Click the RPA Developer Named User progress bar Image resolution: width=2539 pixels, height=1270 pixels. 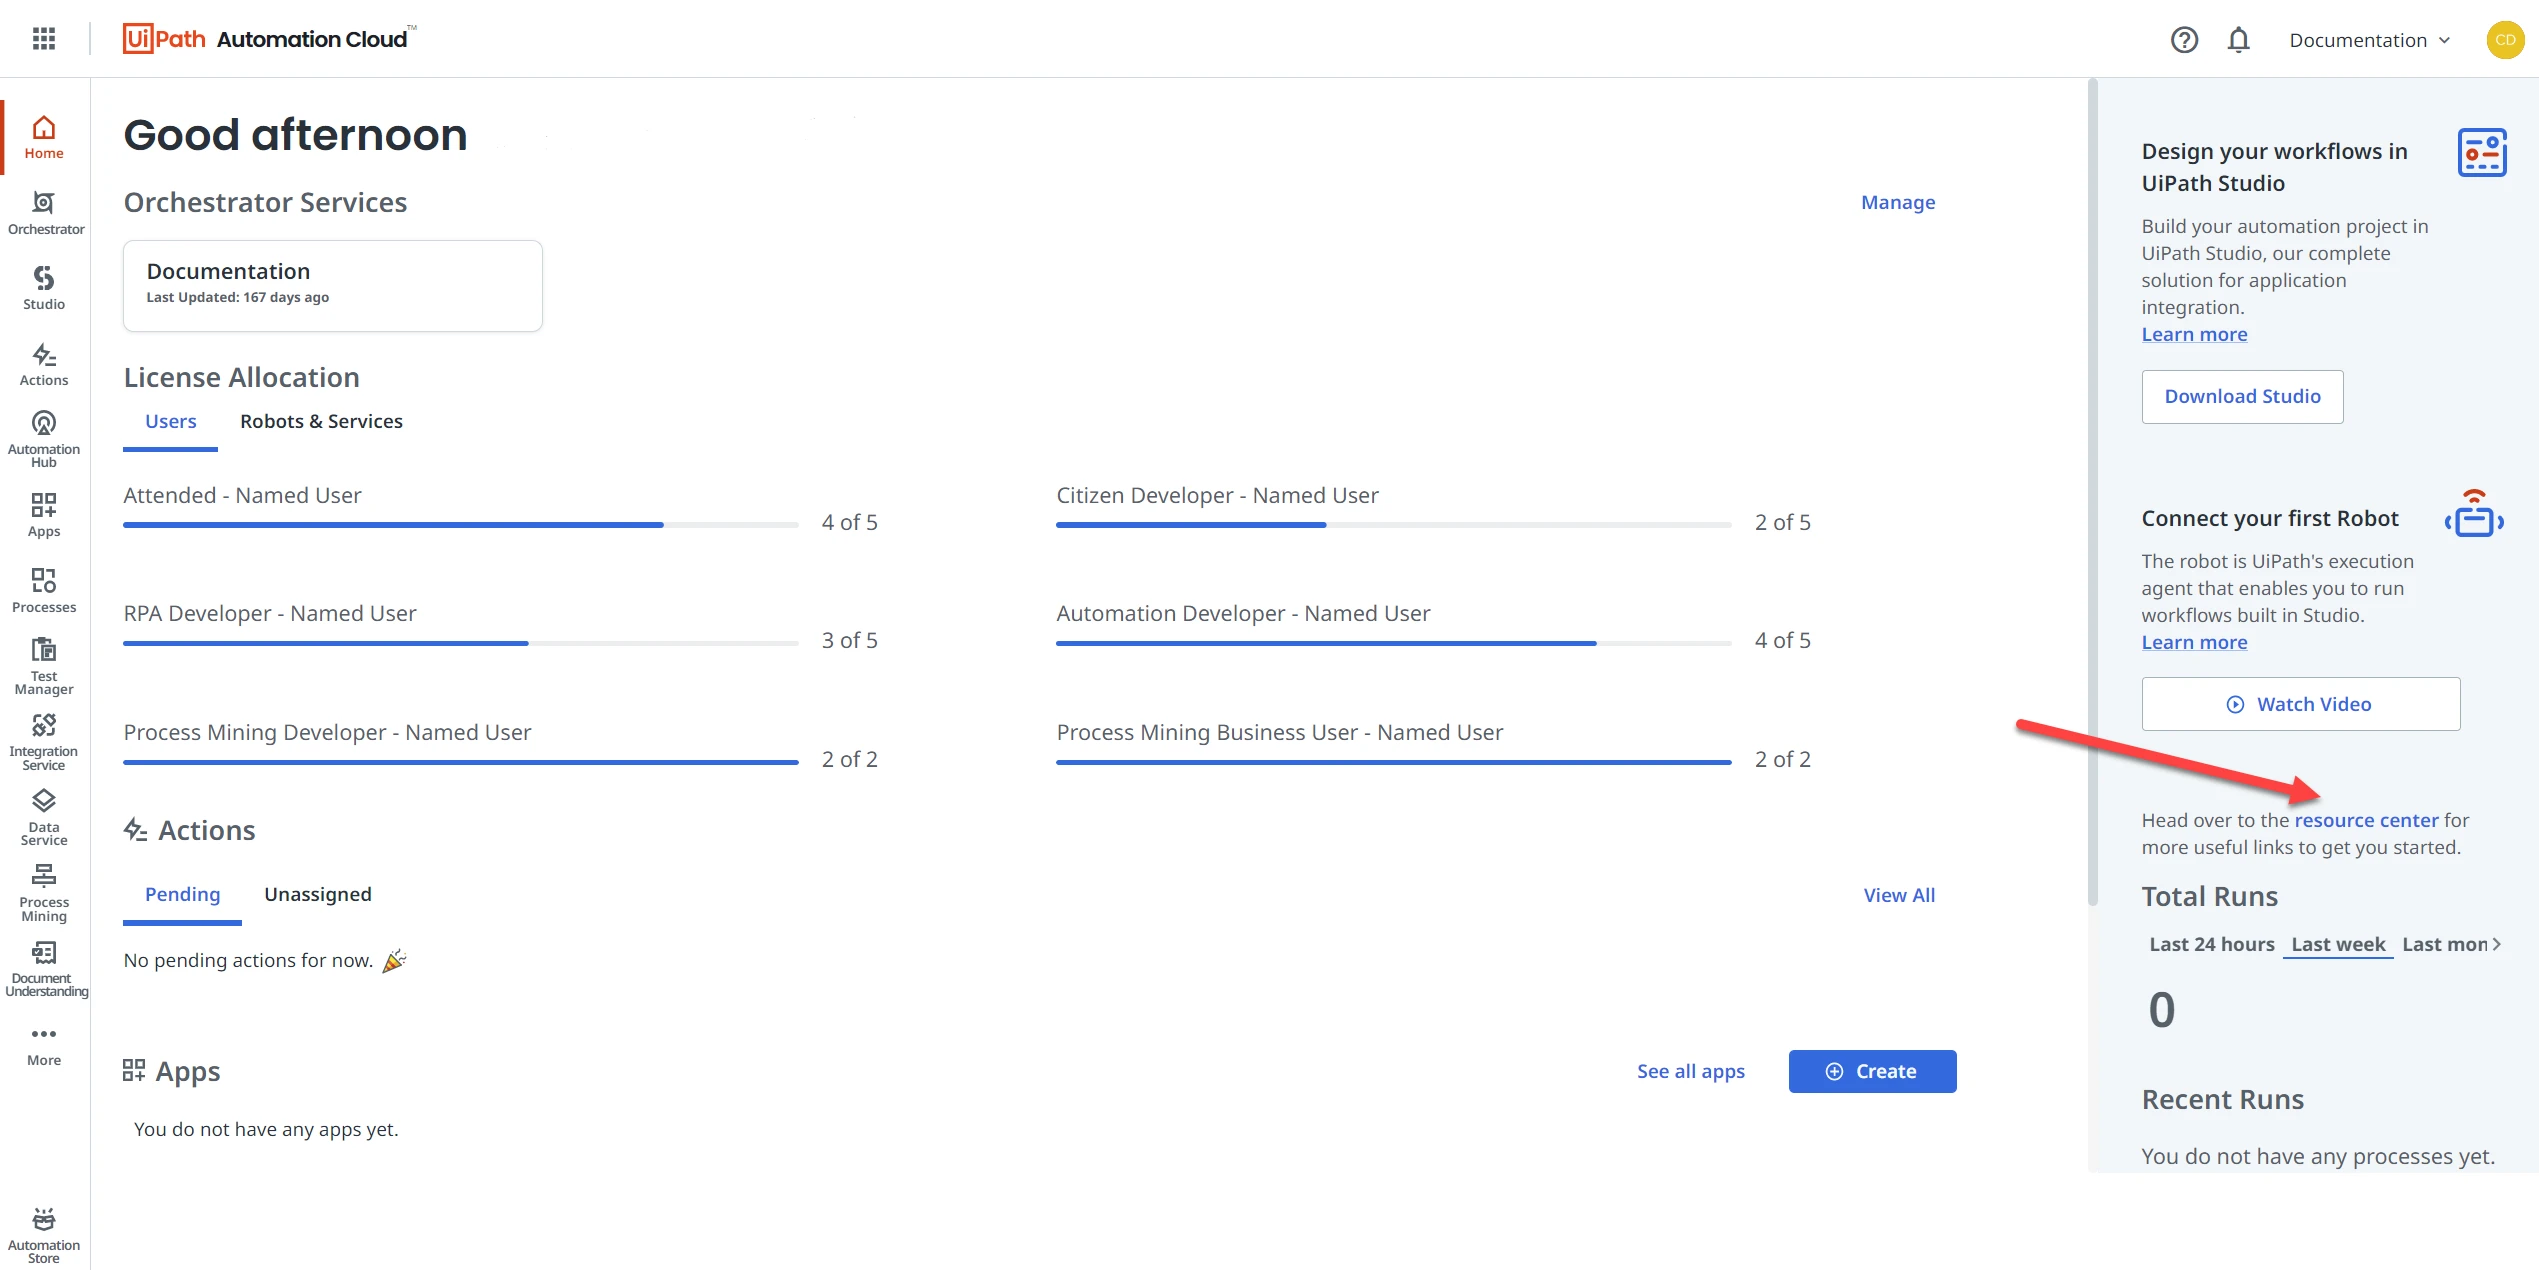point(461,643)
